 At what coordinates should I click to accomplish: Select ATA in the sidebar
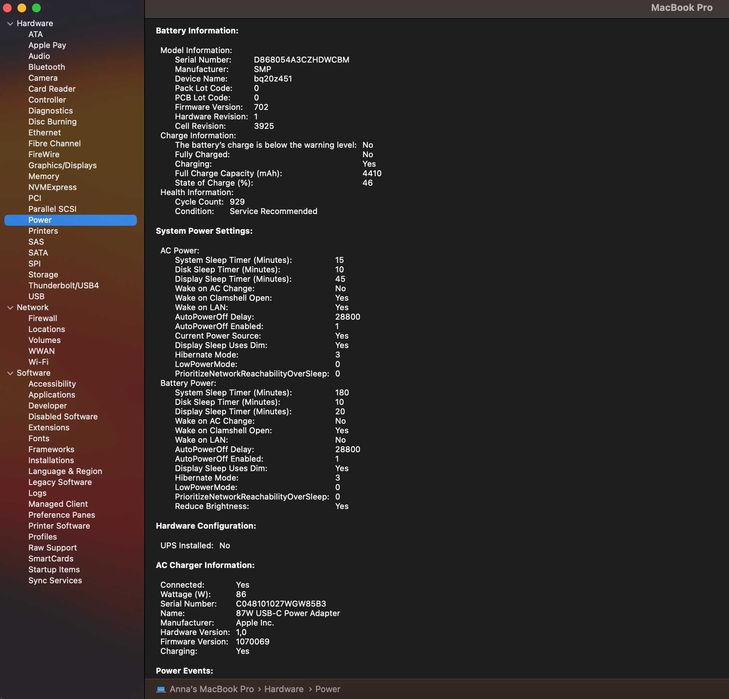(35, 34)
